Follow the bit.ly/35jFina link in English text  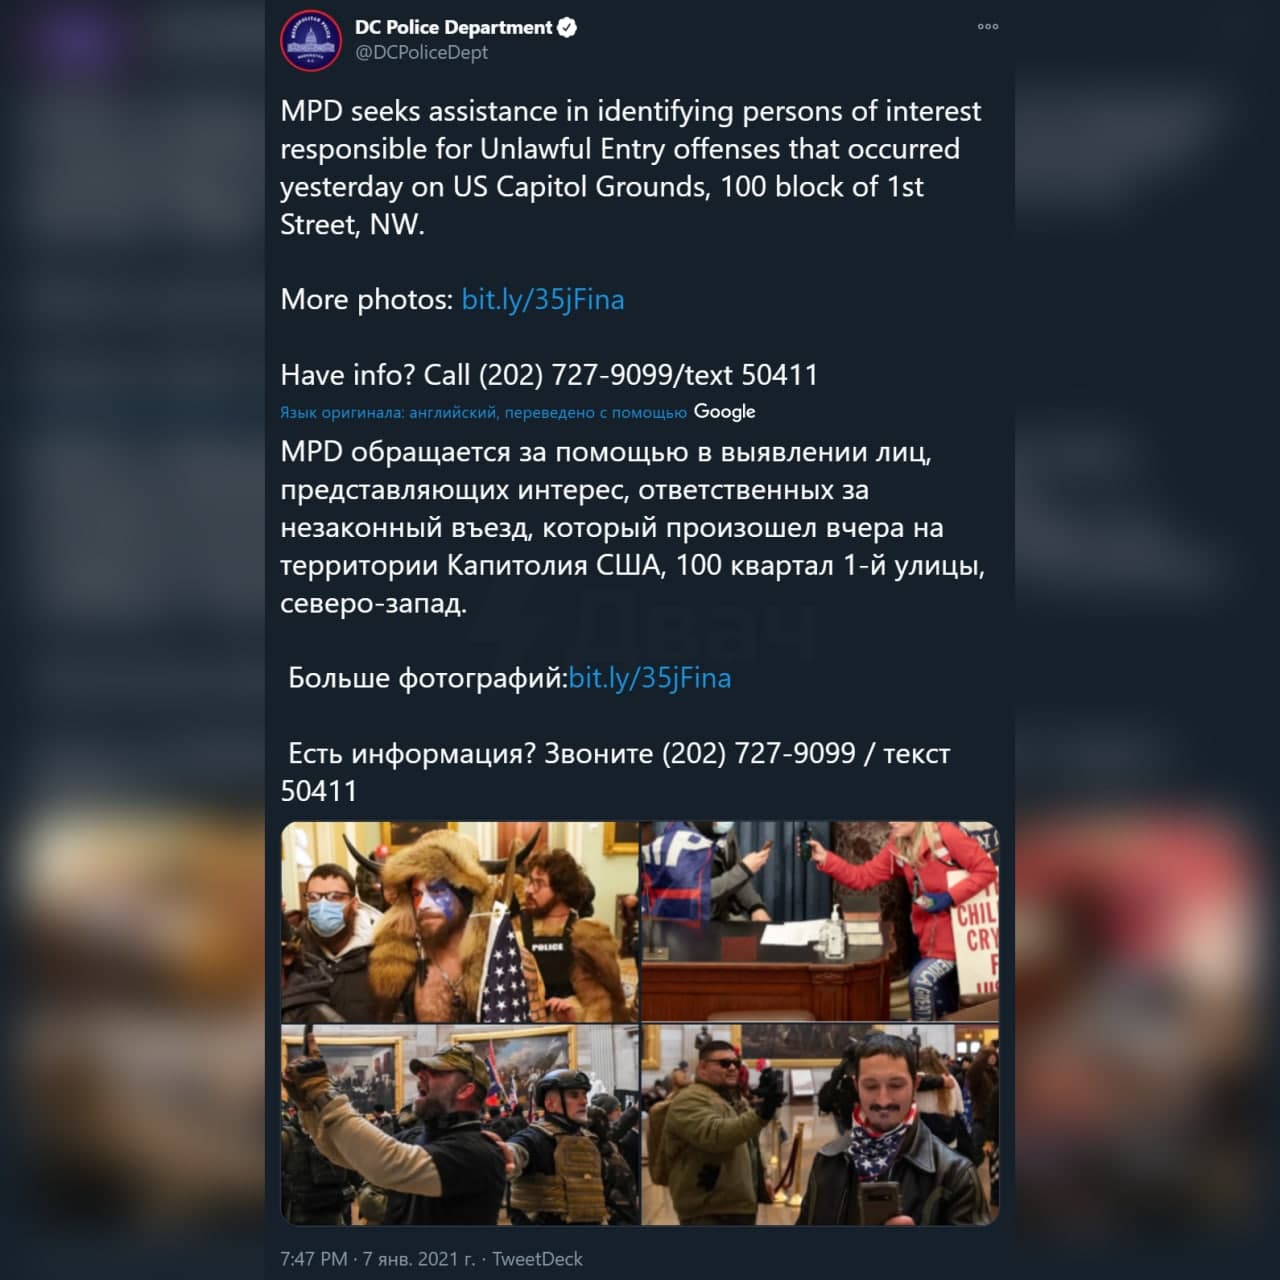[x=543, y=300]
